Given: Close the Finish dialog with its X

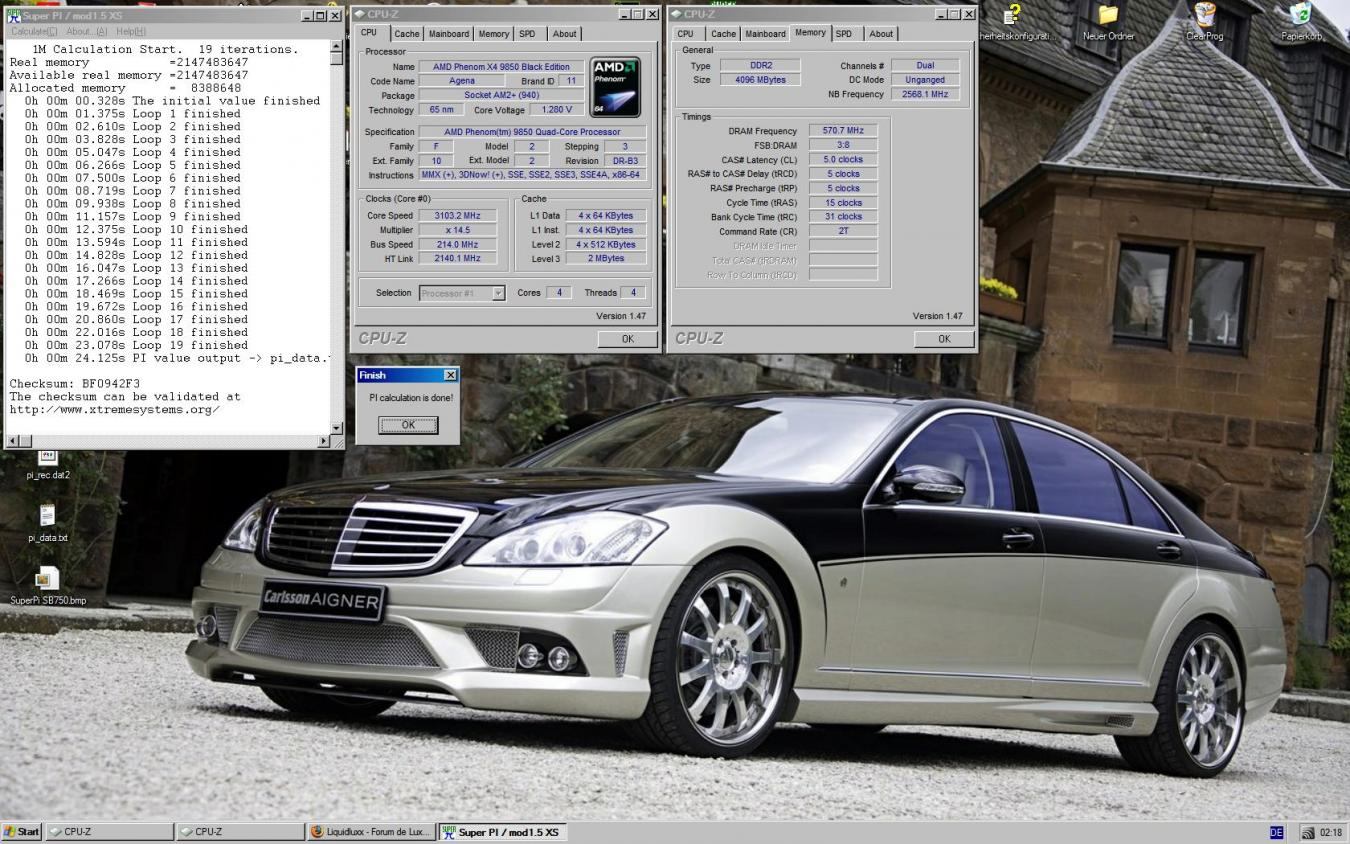Looking at the screenshot, I should point(450,375).
